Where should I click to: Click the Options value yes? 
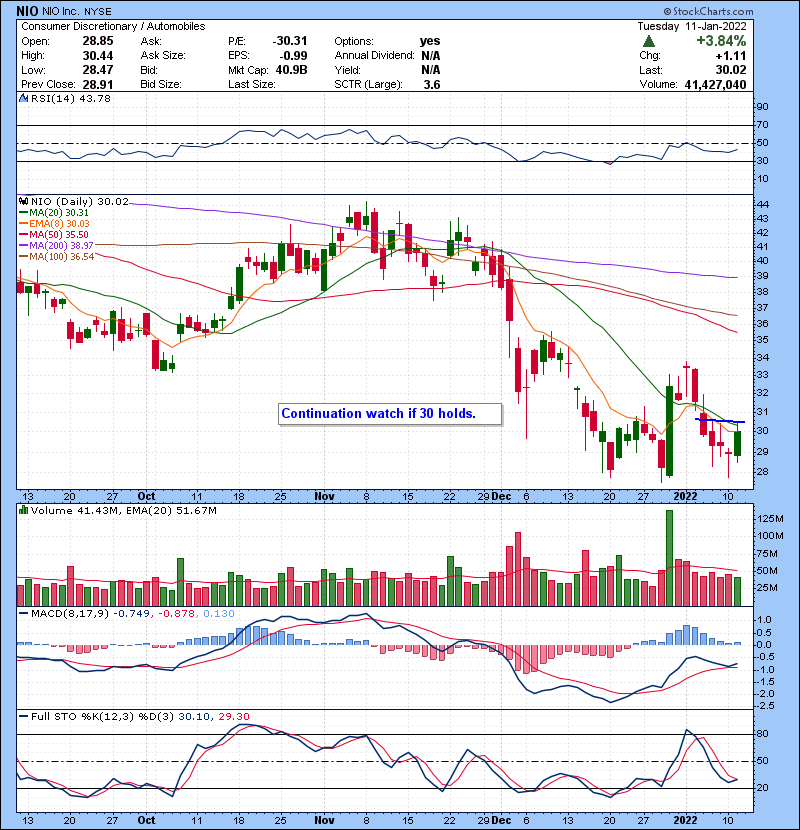pos(430,41)
